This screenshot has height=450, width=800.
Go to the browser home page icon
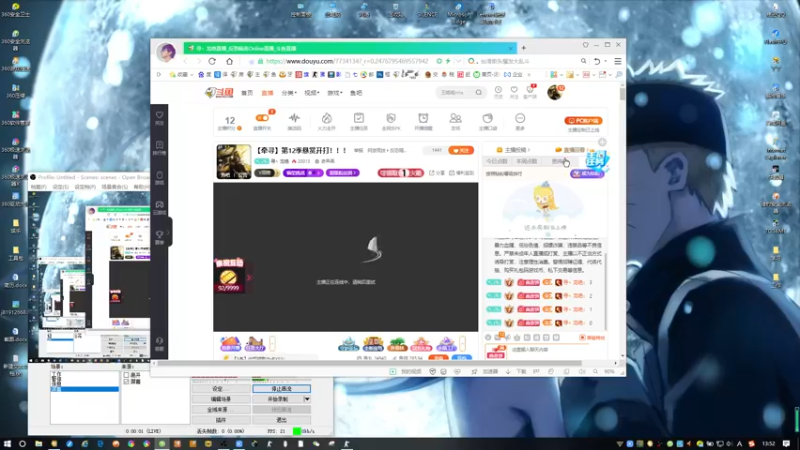[230, 61]
